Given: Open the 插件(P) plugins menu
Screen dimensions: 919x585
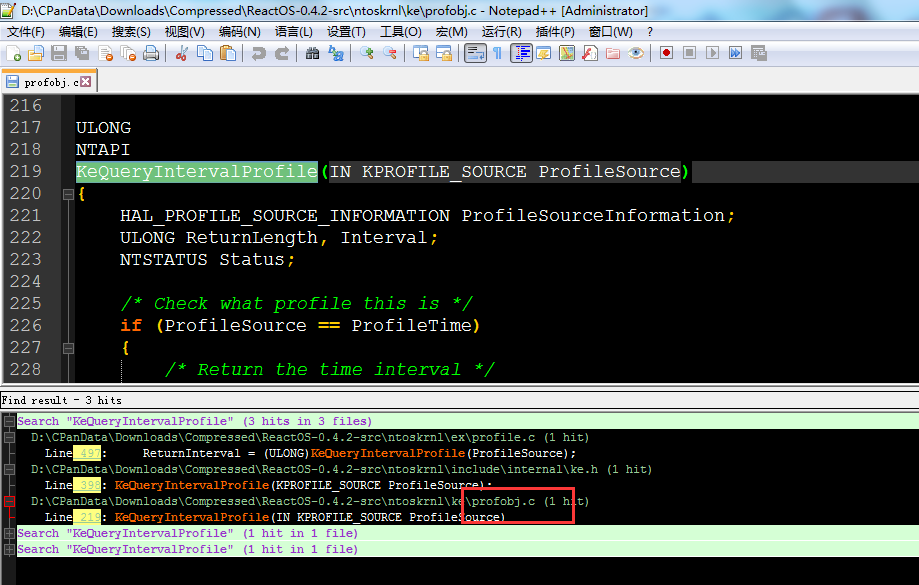Looking at the screenshot, I should coord(555,32).
